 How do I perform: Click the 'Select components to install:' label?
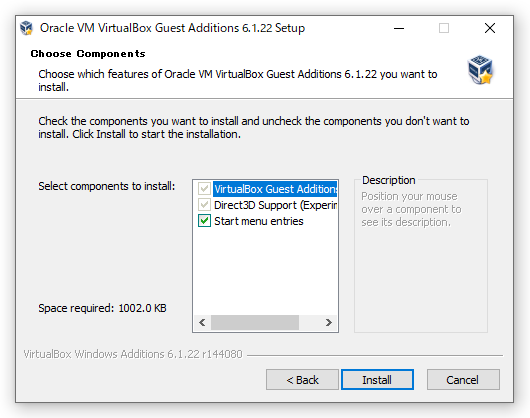[x=106, y=186]
